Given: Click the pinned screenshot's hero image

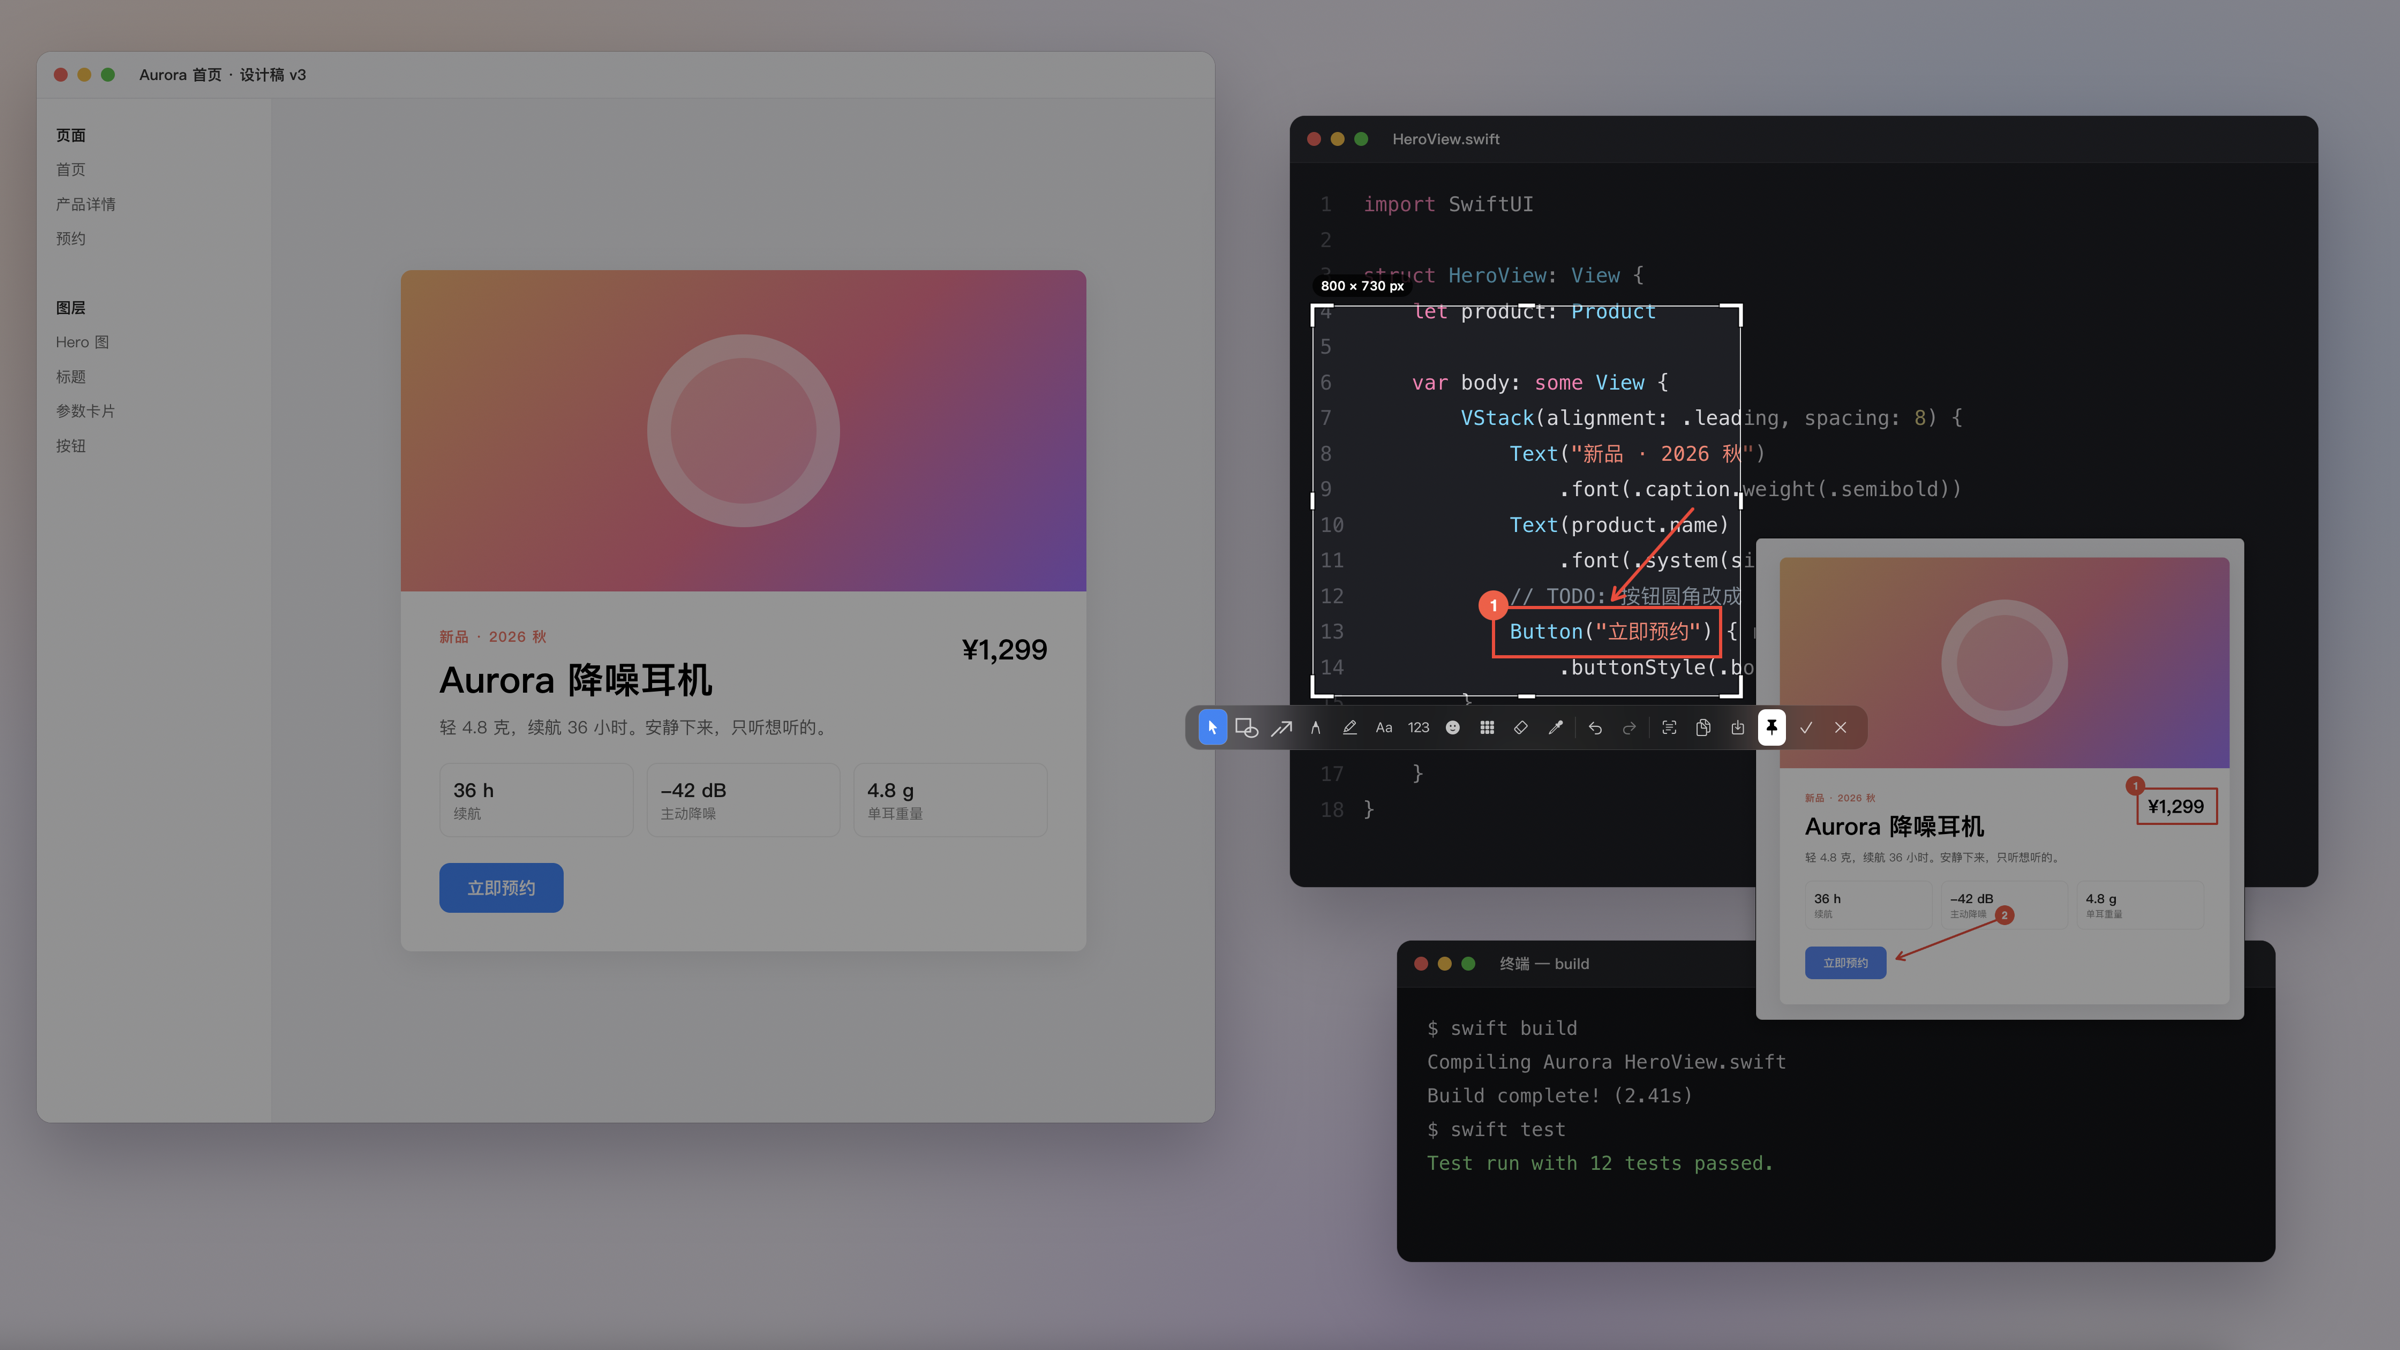Looking at the screenshot, I should [x=2004, y=663].
